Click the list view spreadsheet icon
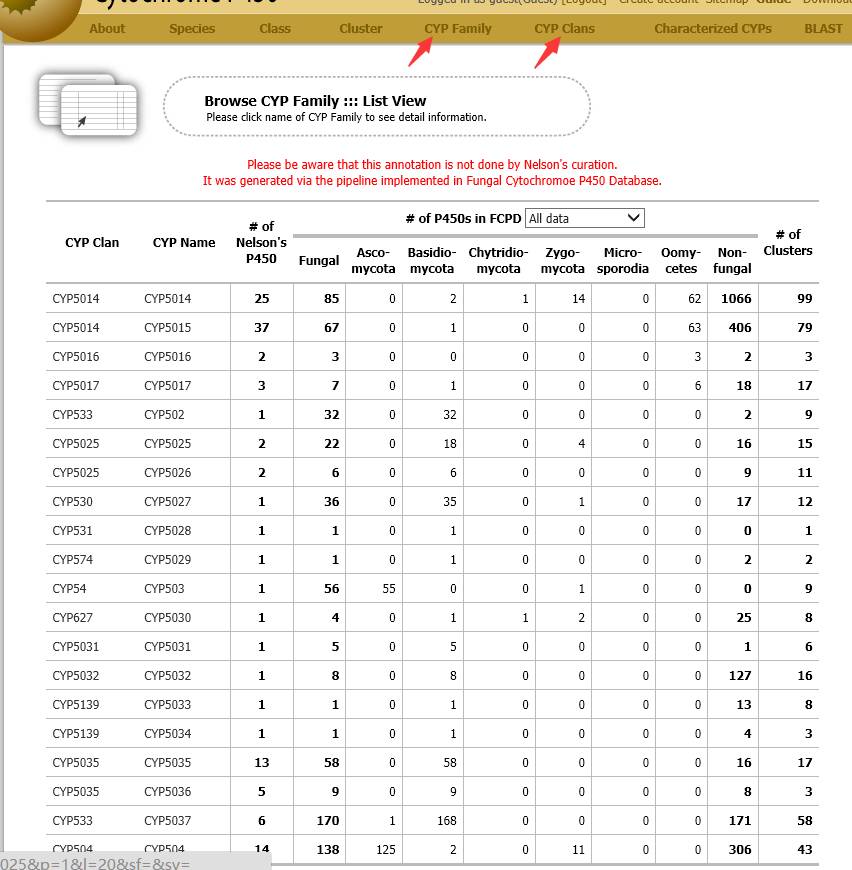The height and width of the screenshot is (870, 852). click(88, 104)
